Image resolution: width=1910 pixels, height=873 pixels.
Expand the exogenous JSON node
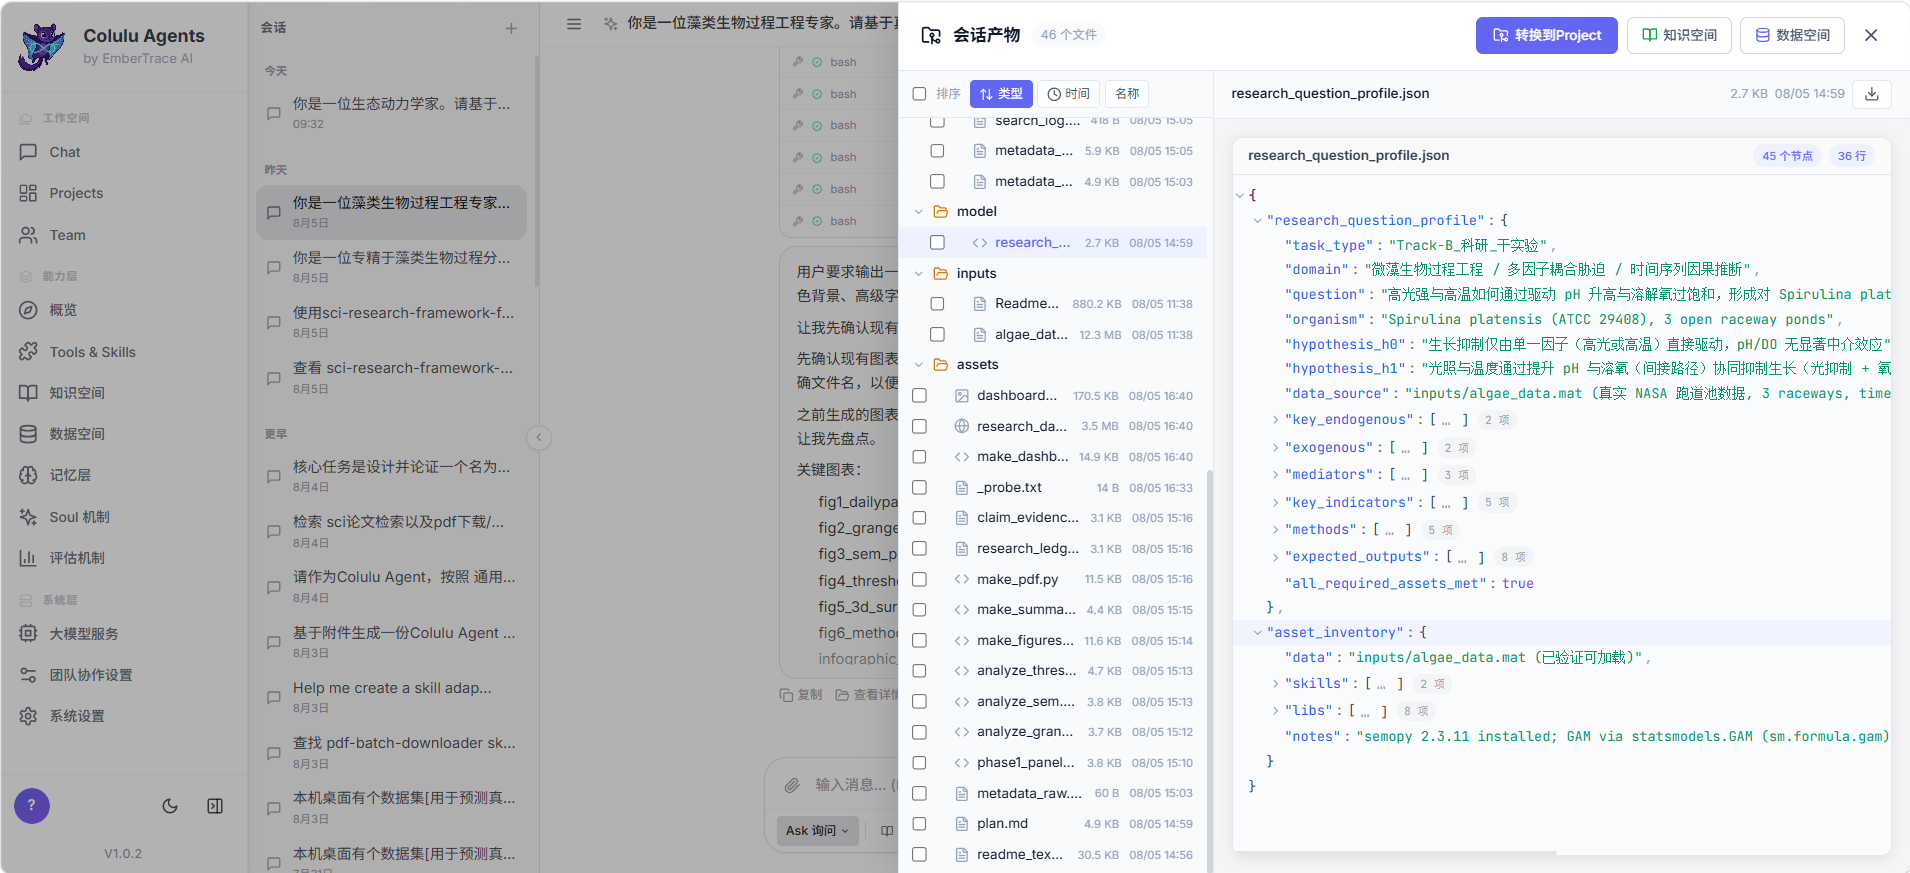(1275, 448)
